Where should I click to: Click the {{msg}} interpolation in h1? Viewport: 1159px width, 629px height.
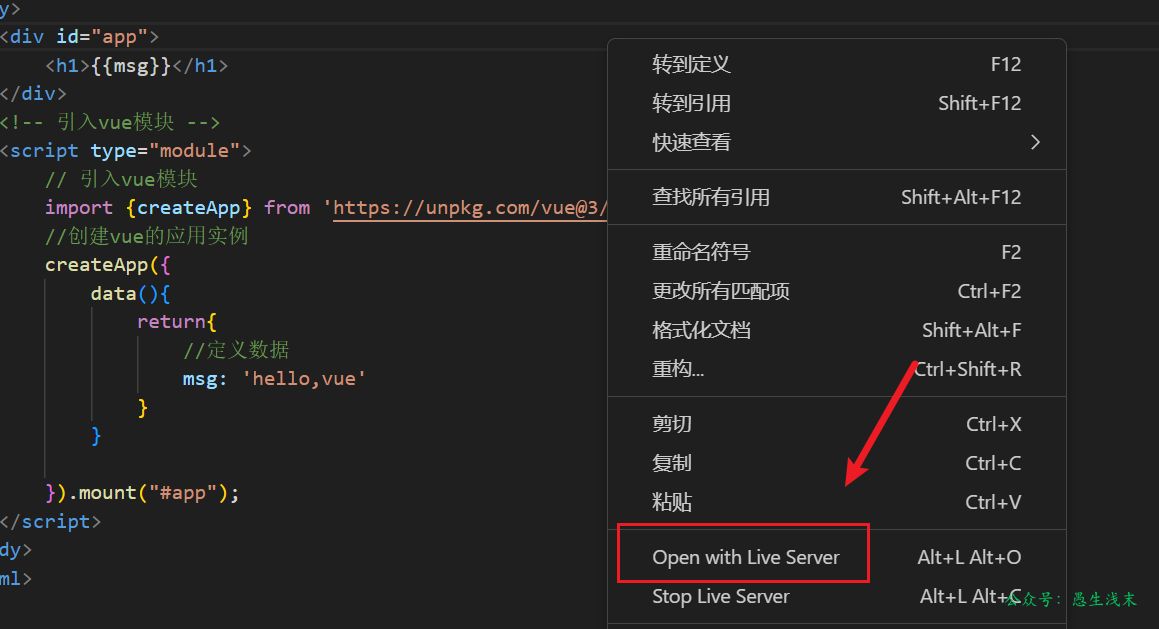pos(133,66)
